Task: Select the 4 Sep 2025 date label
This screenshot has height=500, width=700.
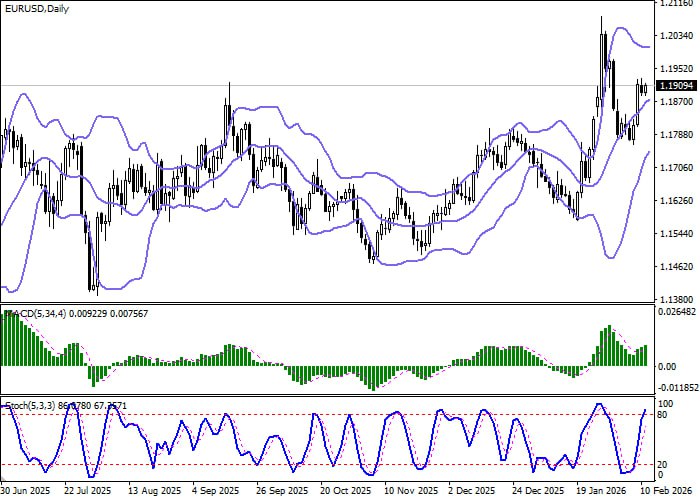Action: point(214,492)
